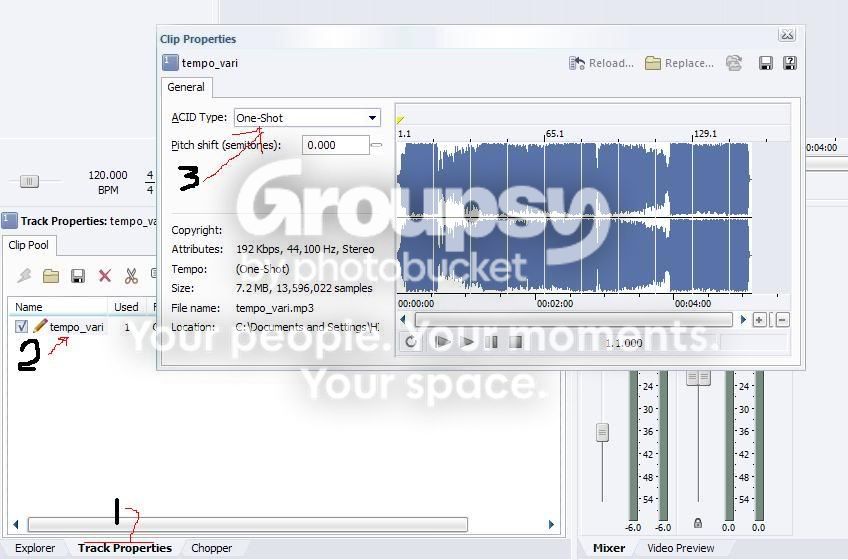Zoom out waveform with minus button
The height and width of the screenshot is (560, 848).
pos(782,320)
